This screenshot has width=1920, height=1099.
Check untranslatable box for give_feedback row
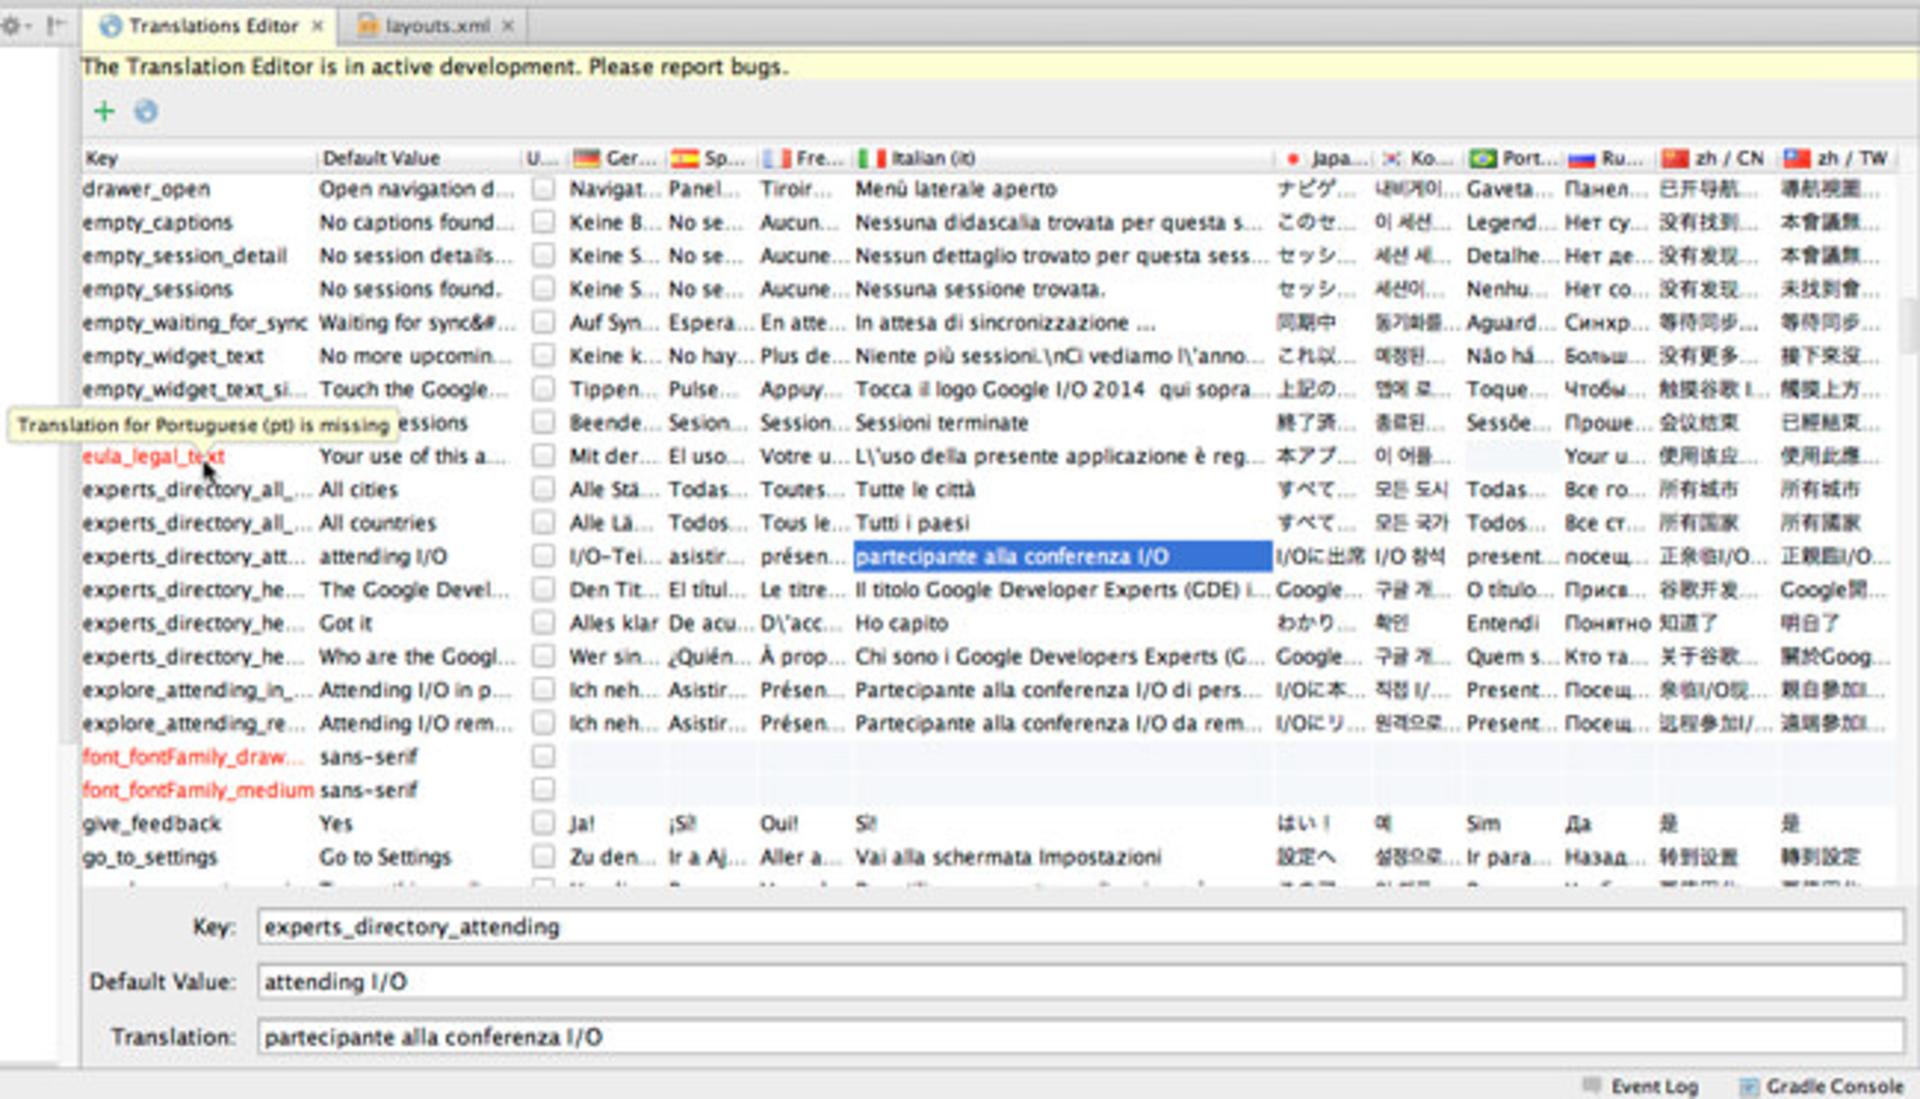(x=543, y=823)
